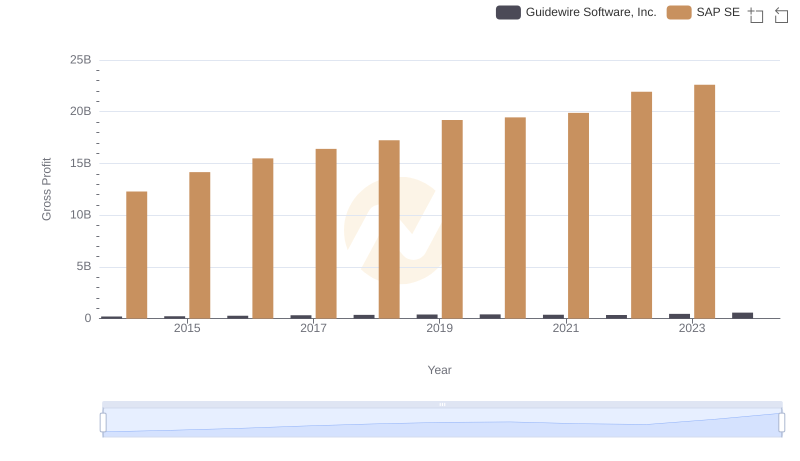This screenshot has width=800, height=461.
Task: Click the 25B y-axis label
Action: 81,60
